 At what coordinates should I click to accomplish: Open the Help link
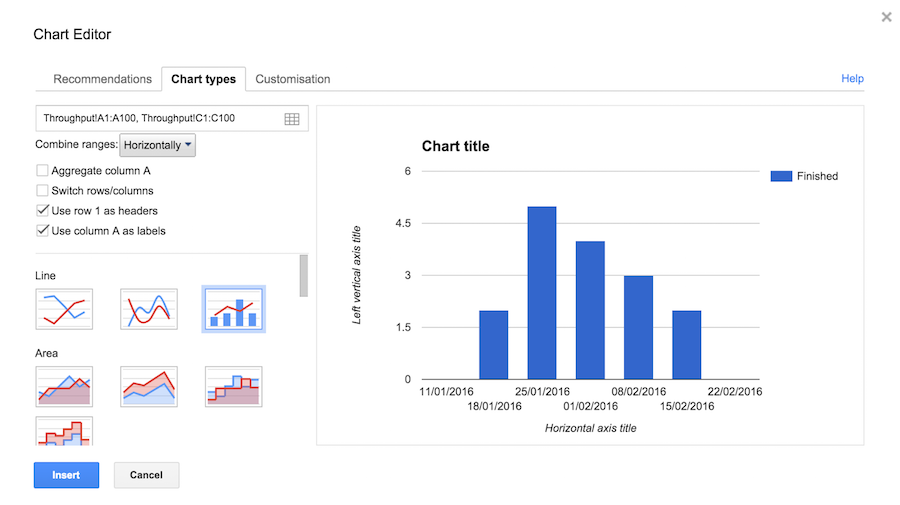tap(852, 79)
